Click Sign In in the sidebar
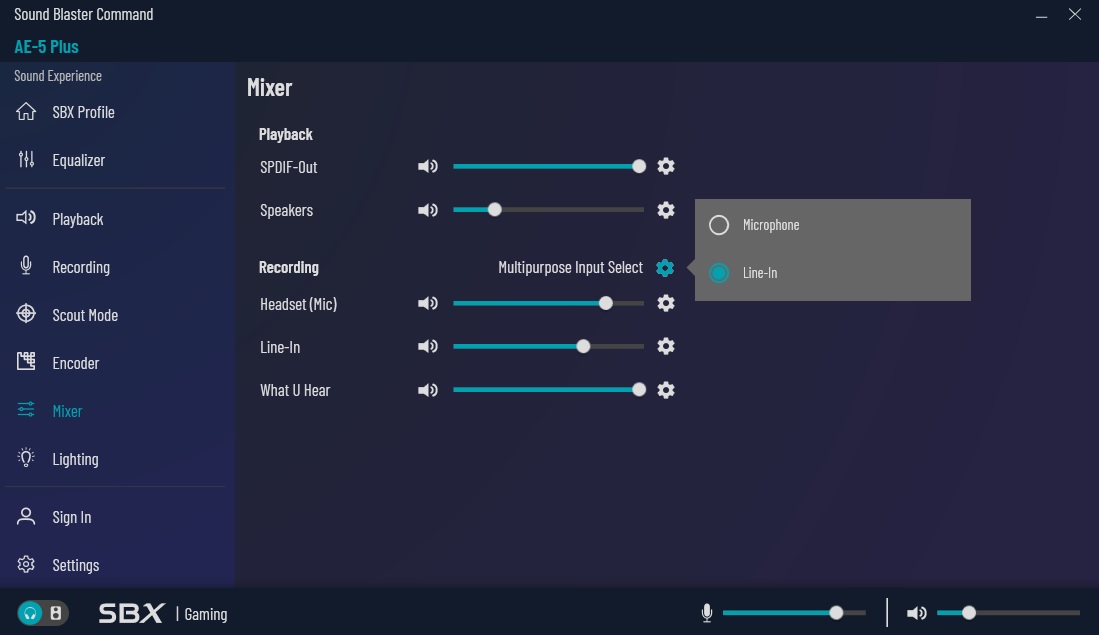 point(71,517)
